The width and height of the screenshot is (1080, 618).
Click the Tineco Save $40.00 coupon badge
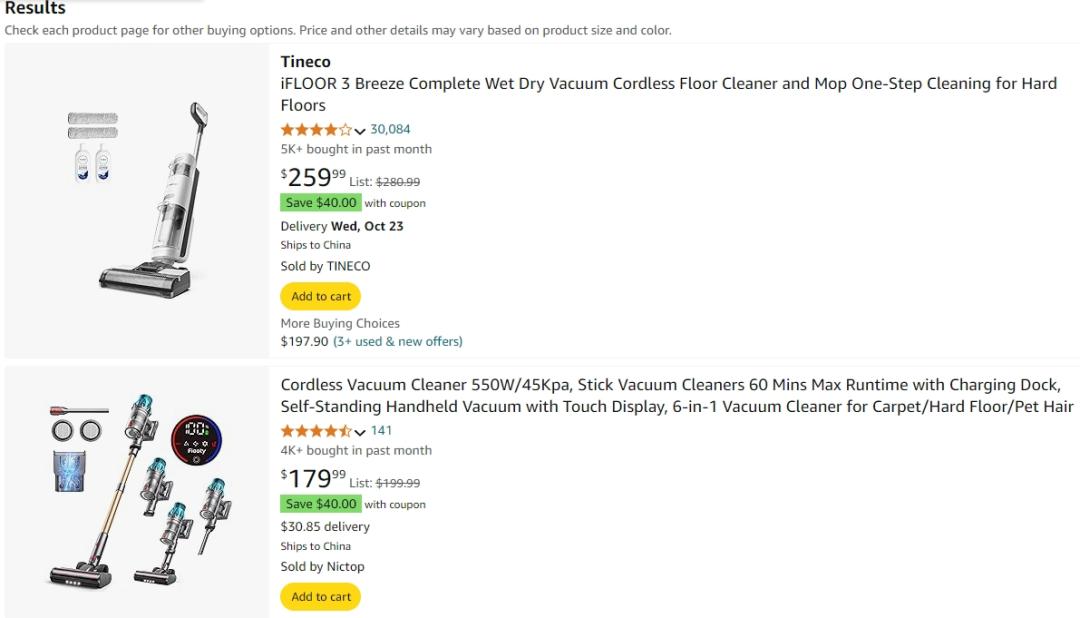coord(321,202)
